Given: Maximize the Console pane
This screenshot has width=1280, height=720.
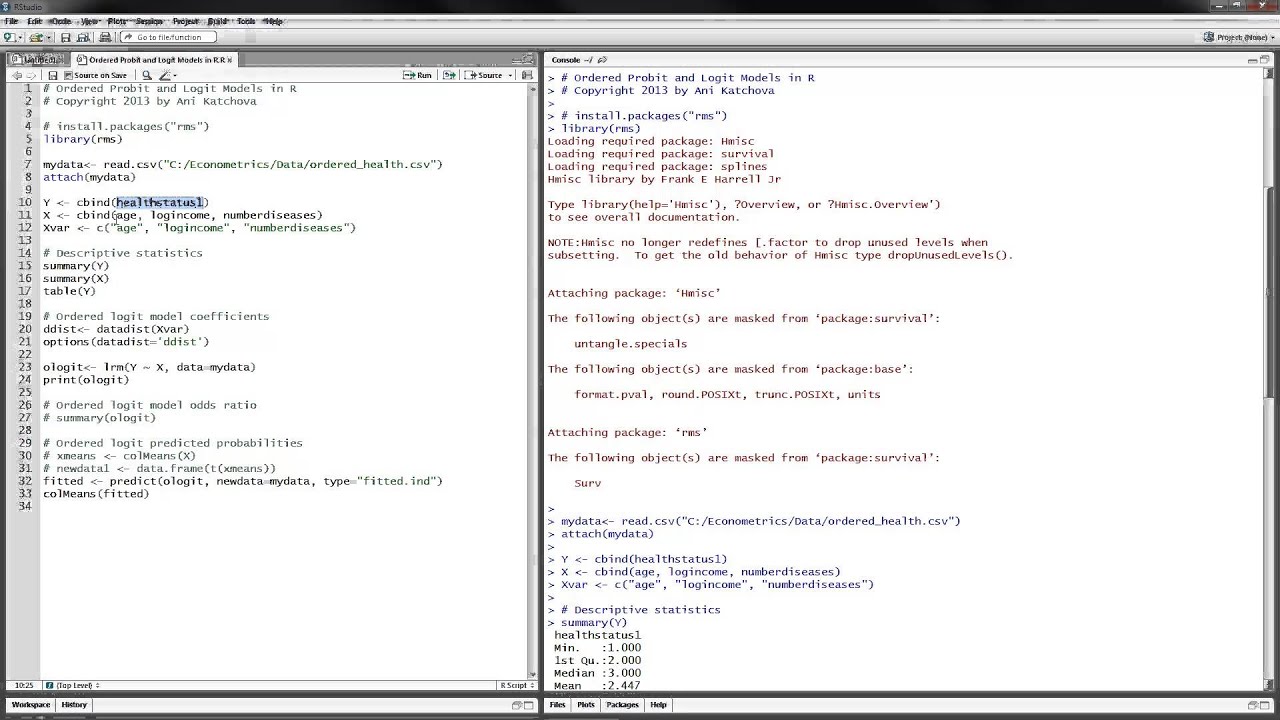Looking at the screenshot, I should click(x=1266, y=61).
